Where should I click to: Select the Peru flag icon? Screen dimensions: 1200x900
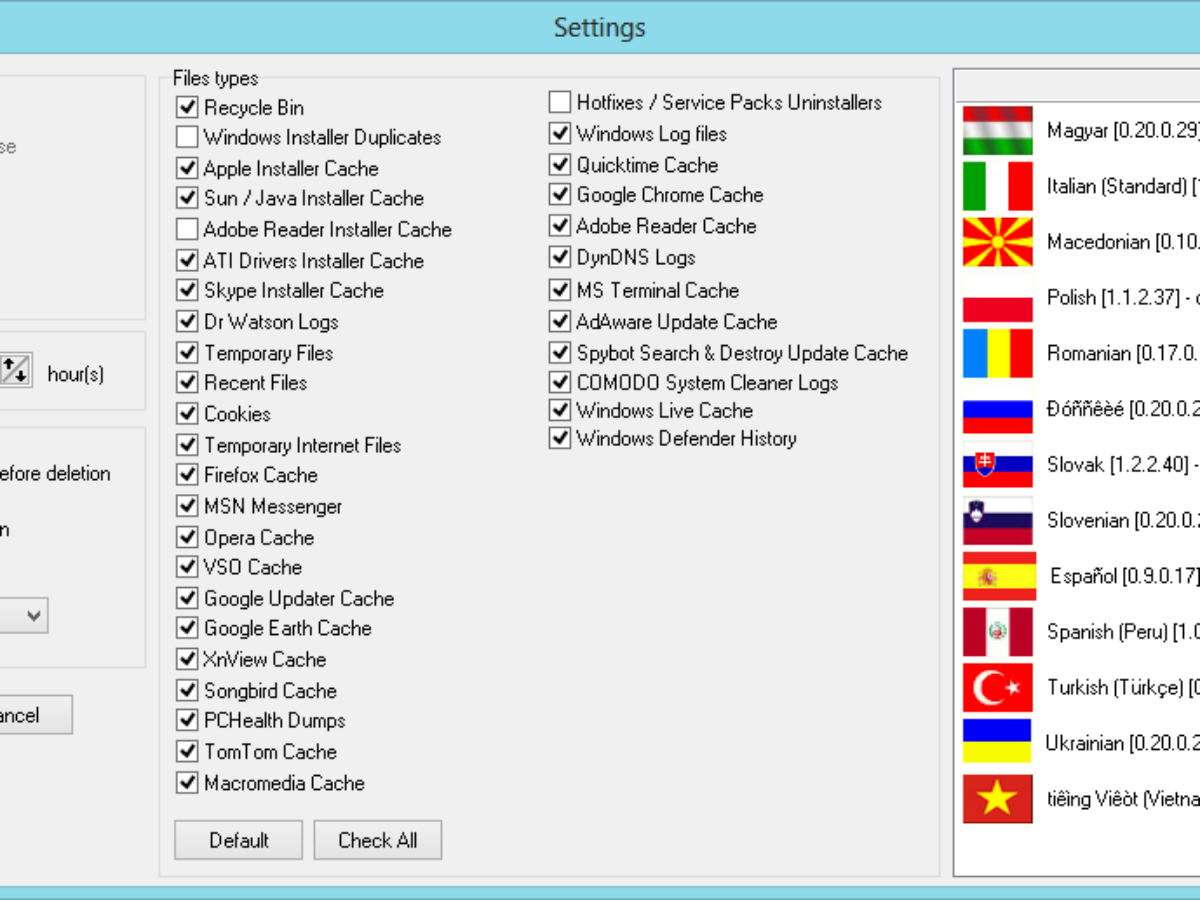[x=998, y=631]
